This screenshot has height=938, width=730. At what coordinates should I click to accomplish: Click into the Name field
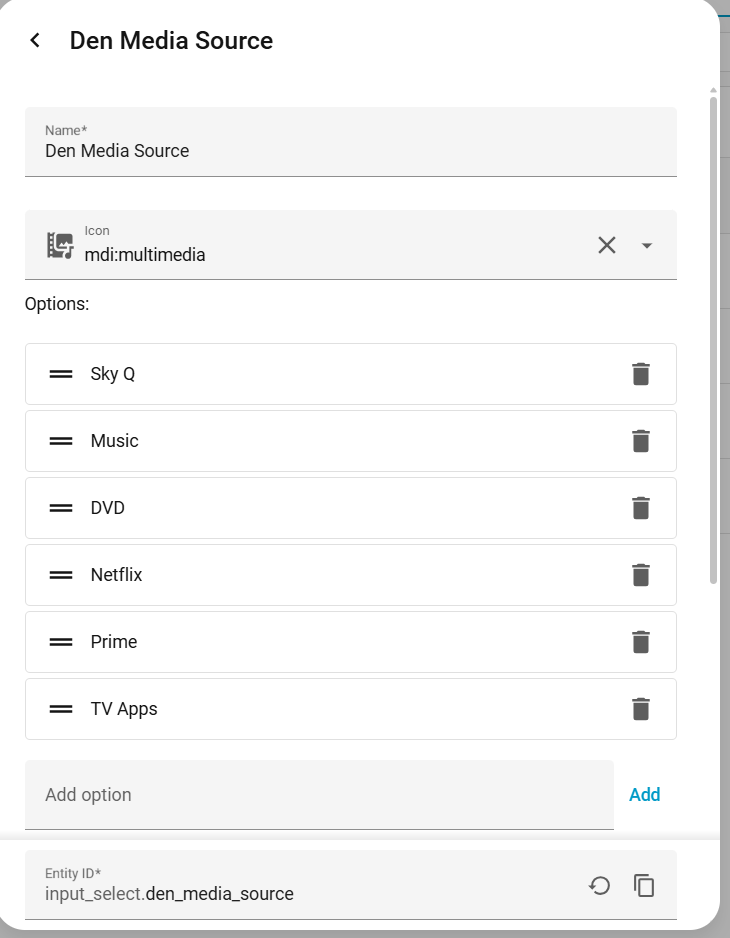click(350, 151)
